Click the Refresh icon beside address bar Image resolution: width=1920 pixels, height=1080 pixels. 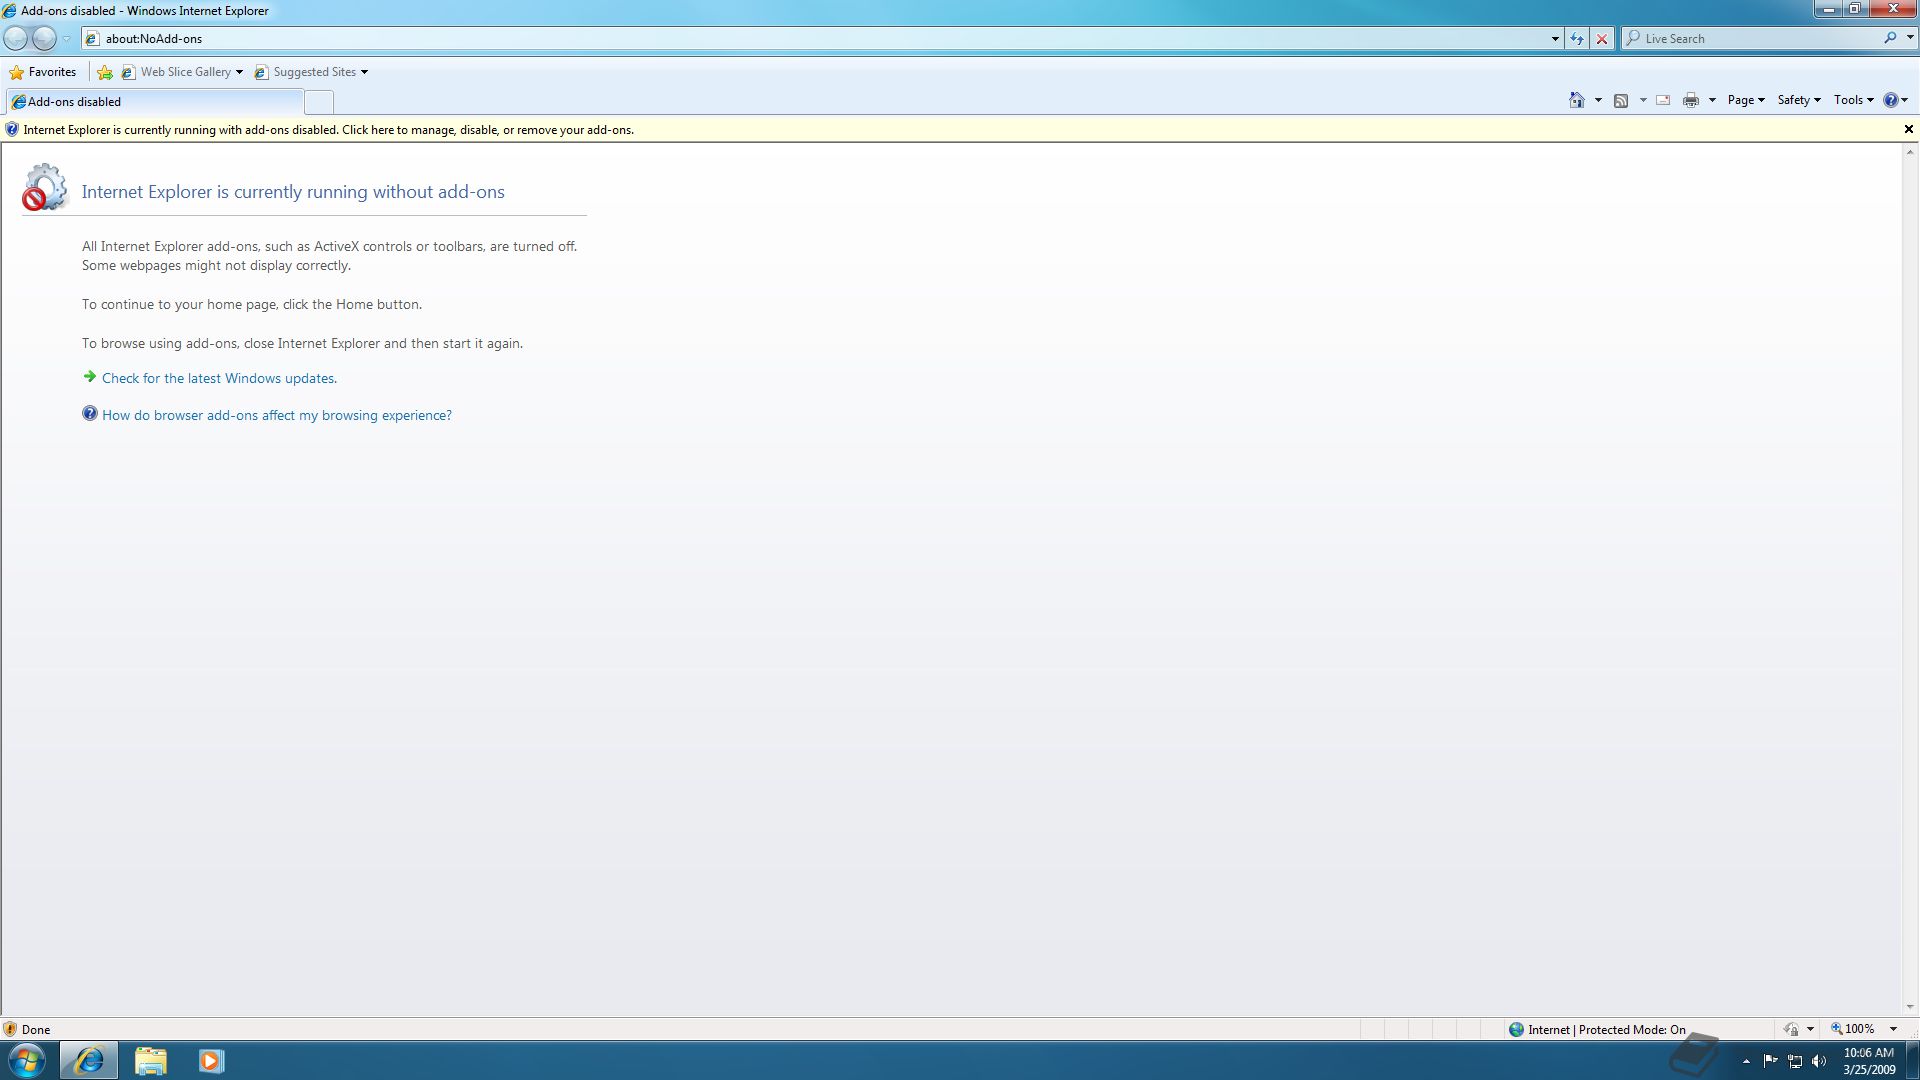1577,38
